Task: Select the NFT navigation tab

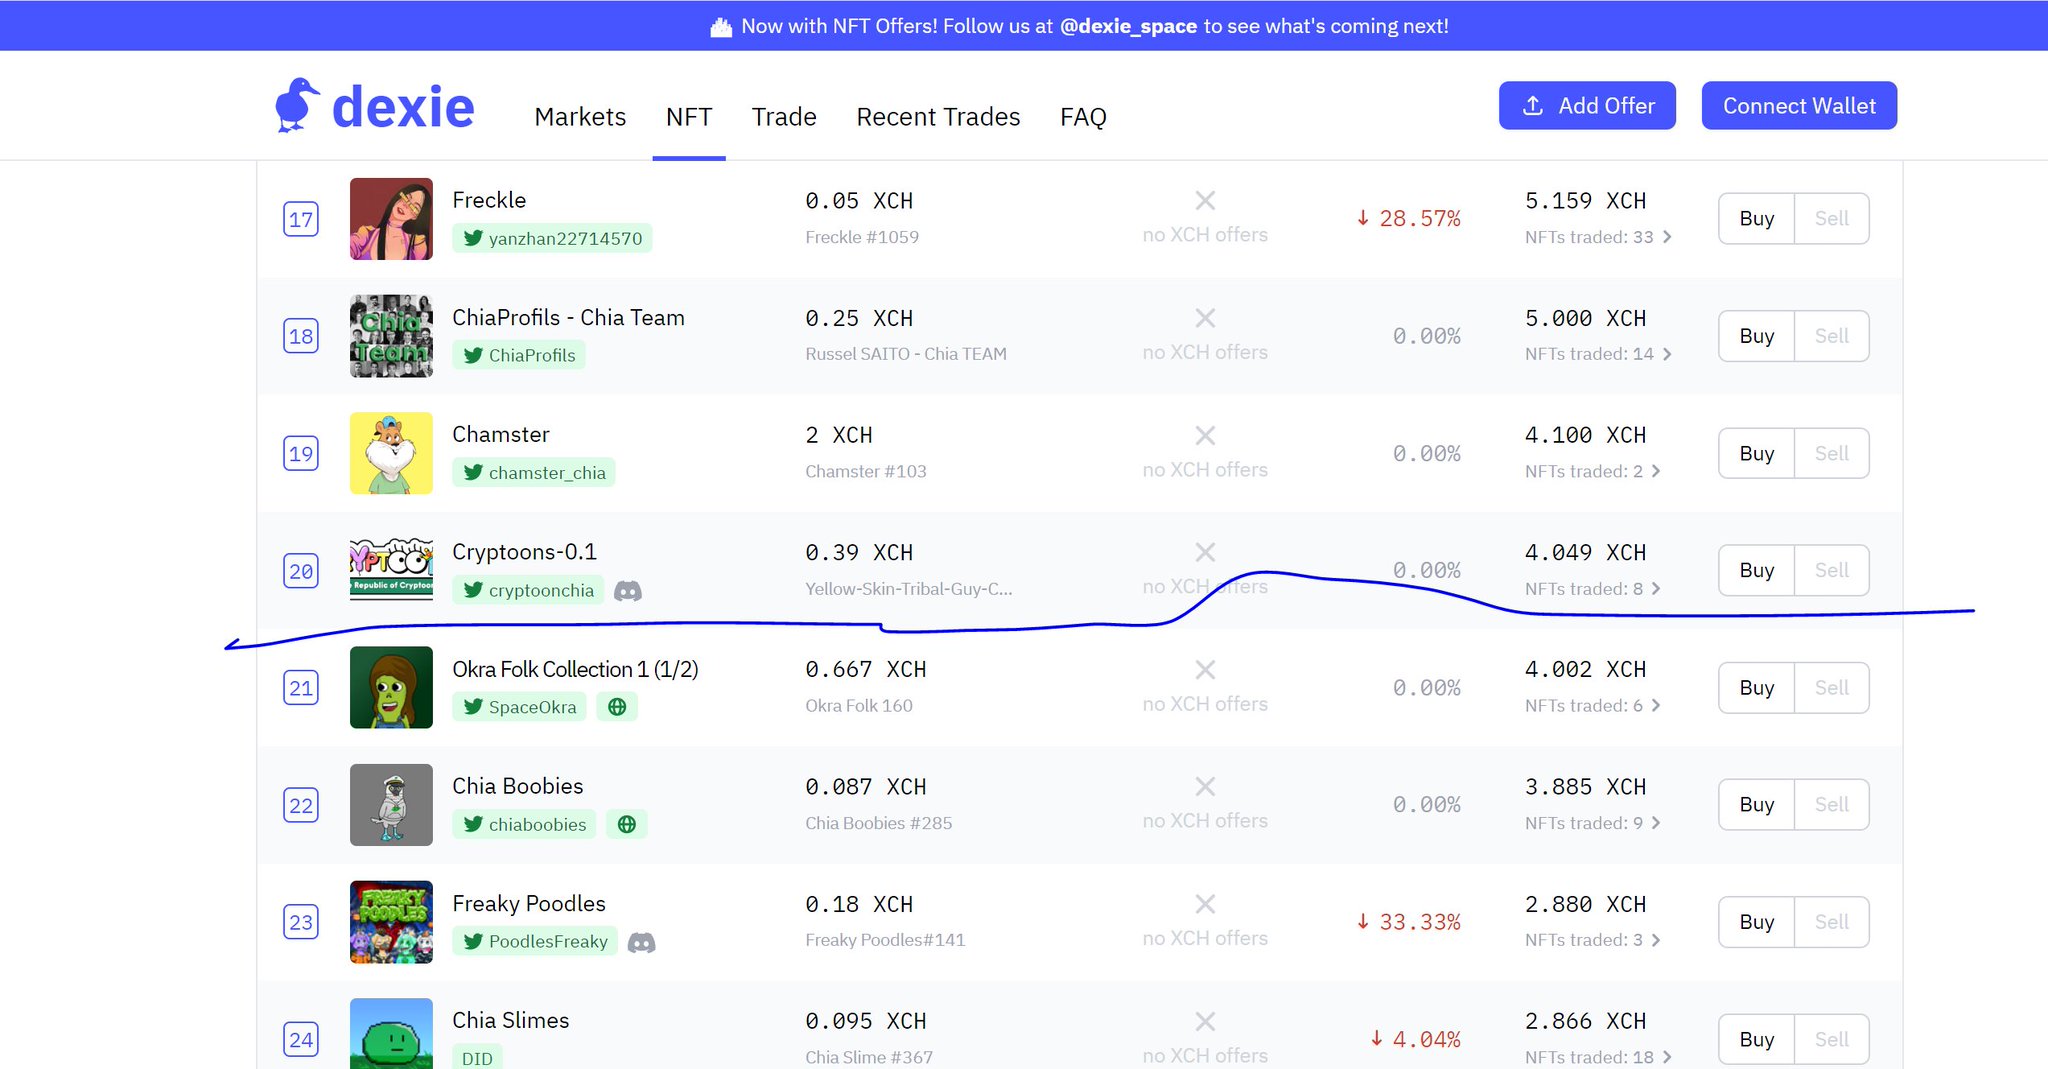Action: 689,117
